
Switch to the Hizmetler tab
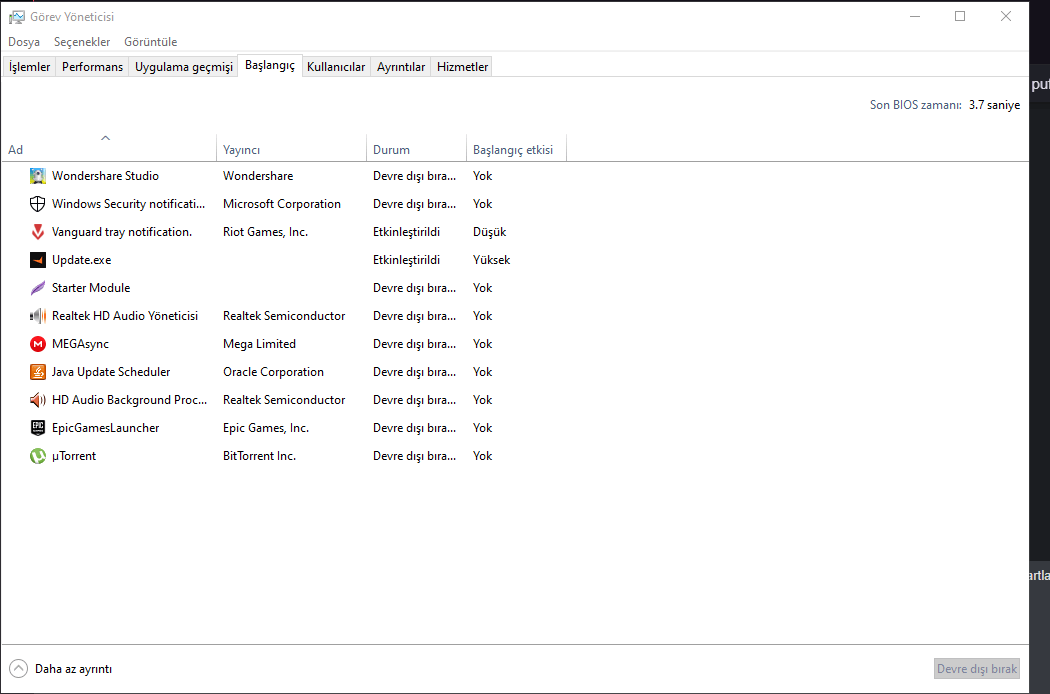tap(462, 66)
